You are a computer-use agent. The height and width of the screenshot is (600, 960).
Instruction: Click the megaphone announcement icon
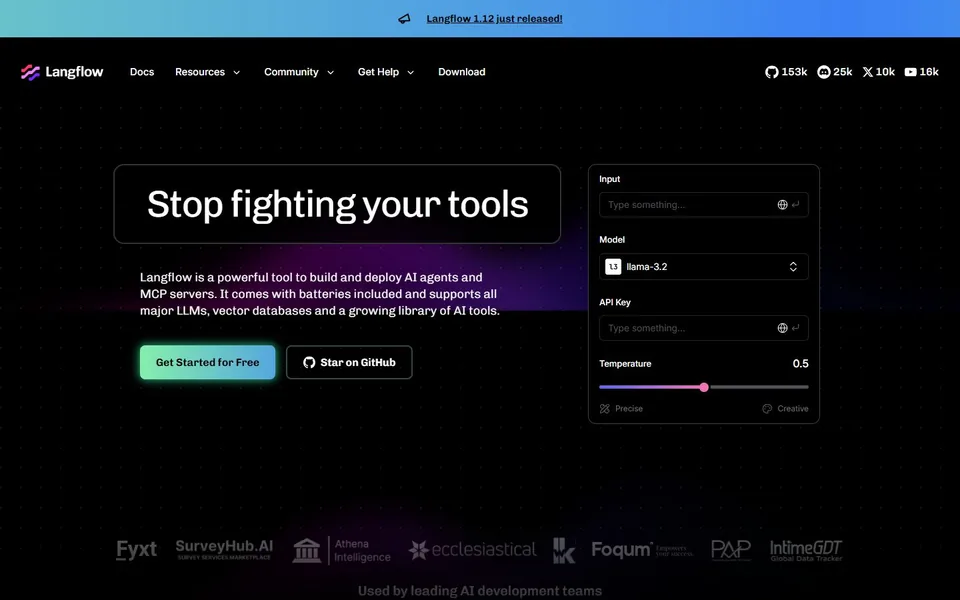[x=404, y=19]
